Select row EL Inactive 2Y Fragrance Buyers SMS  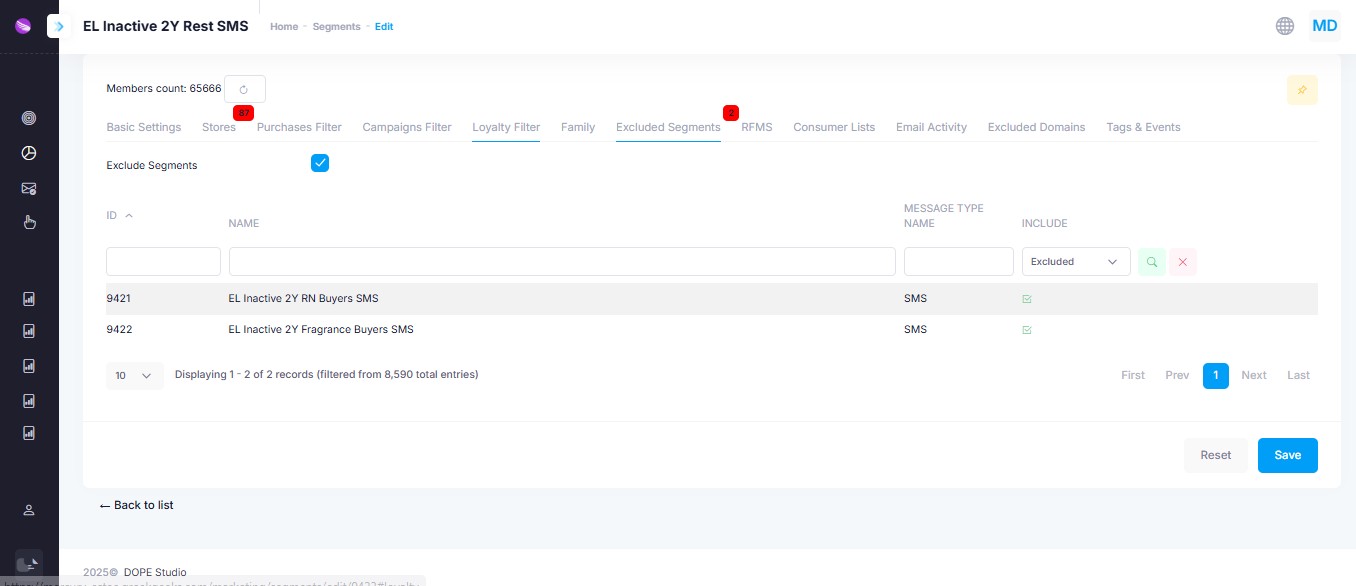(x=712, y=330)
